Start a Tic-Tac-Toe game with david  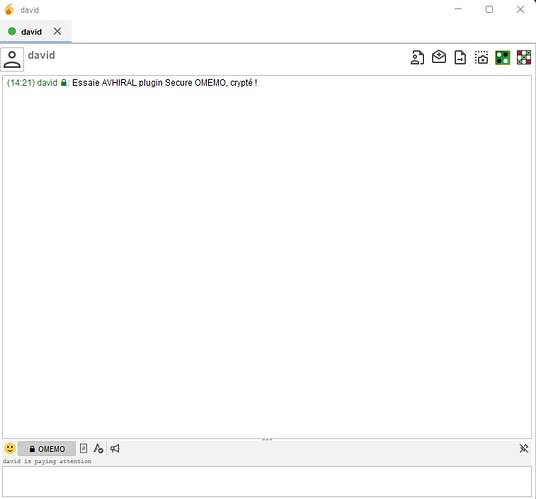click(524, 57)
